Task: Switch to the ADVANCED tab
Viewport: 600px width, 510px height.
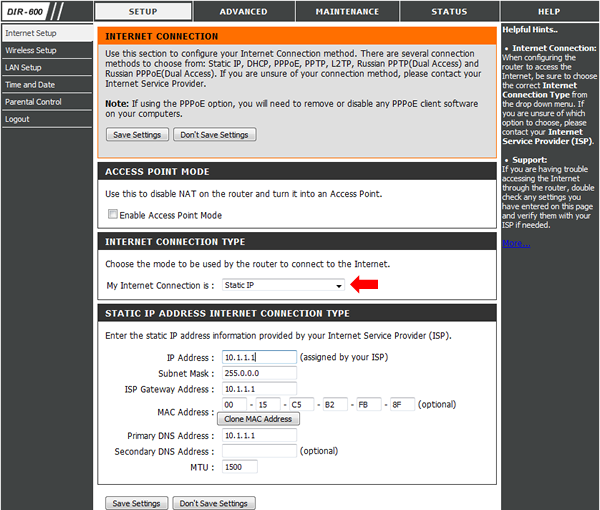Action: coord(244,11)
